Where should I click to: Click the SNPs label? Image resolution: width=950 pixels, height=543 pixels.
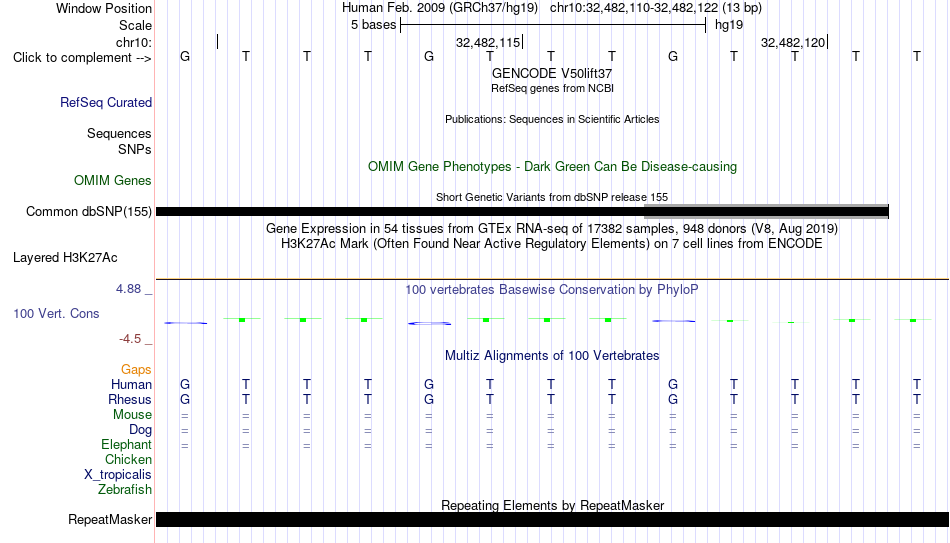(135, 149)
